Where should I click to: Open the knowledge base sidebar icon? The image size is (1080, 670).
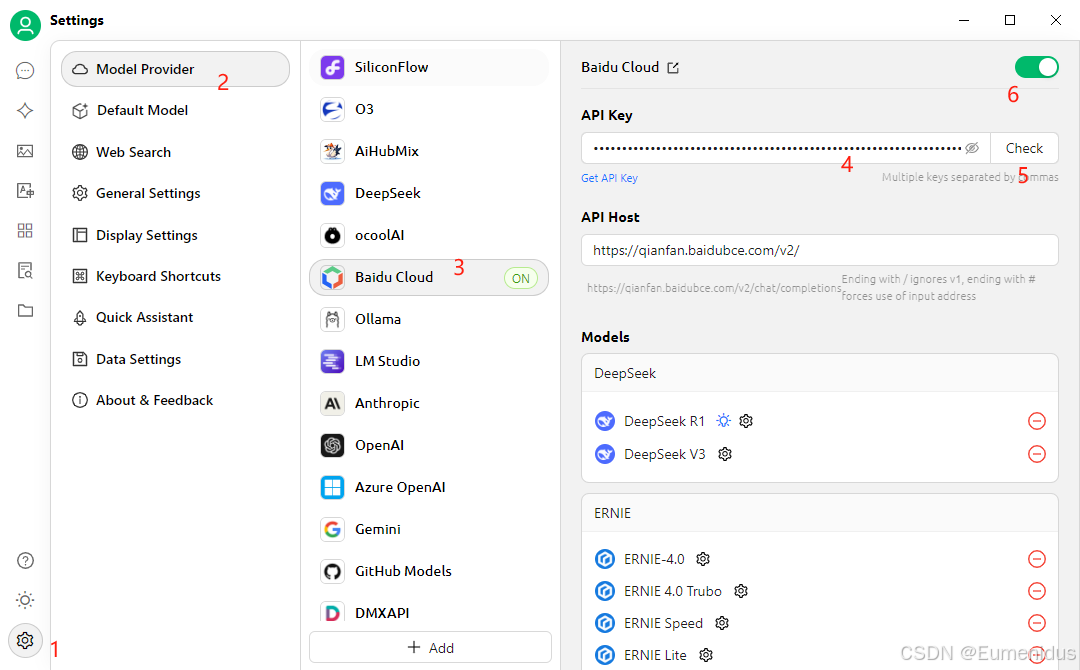25,271
